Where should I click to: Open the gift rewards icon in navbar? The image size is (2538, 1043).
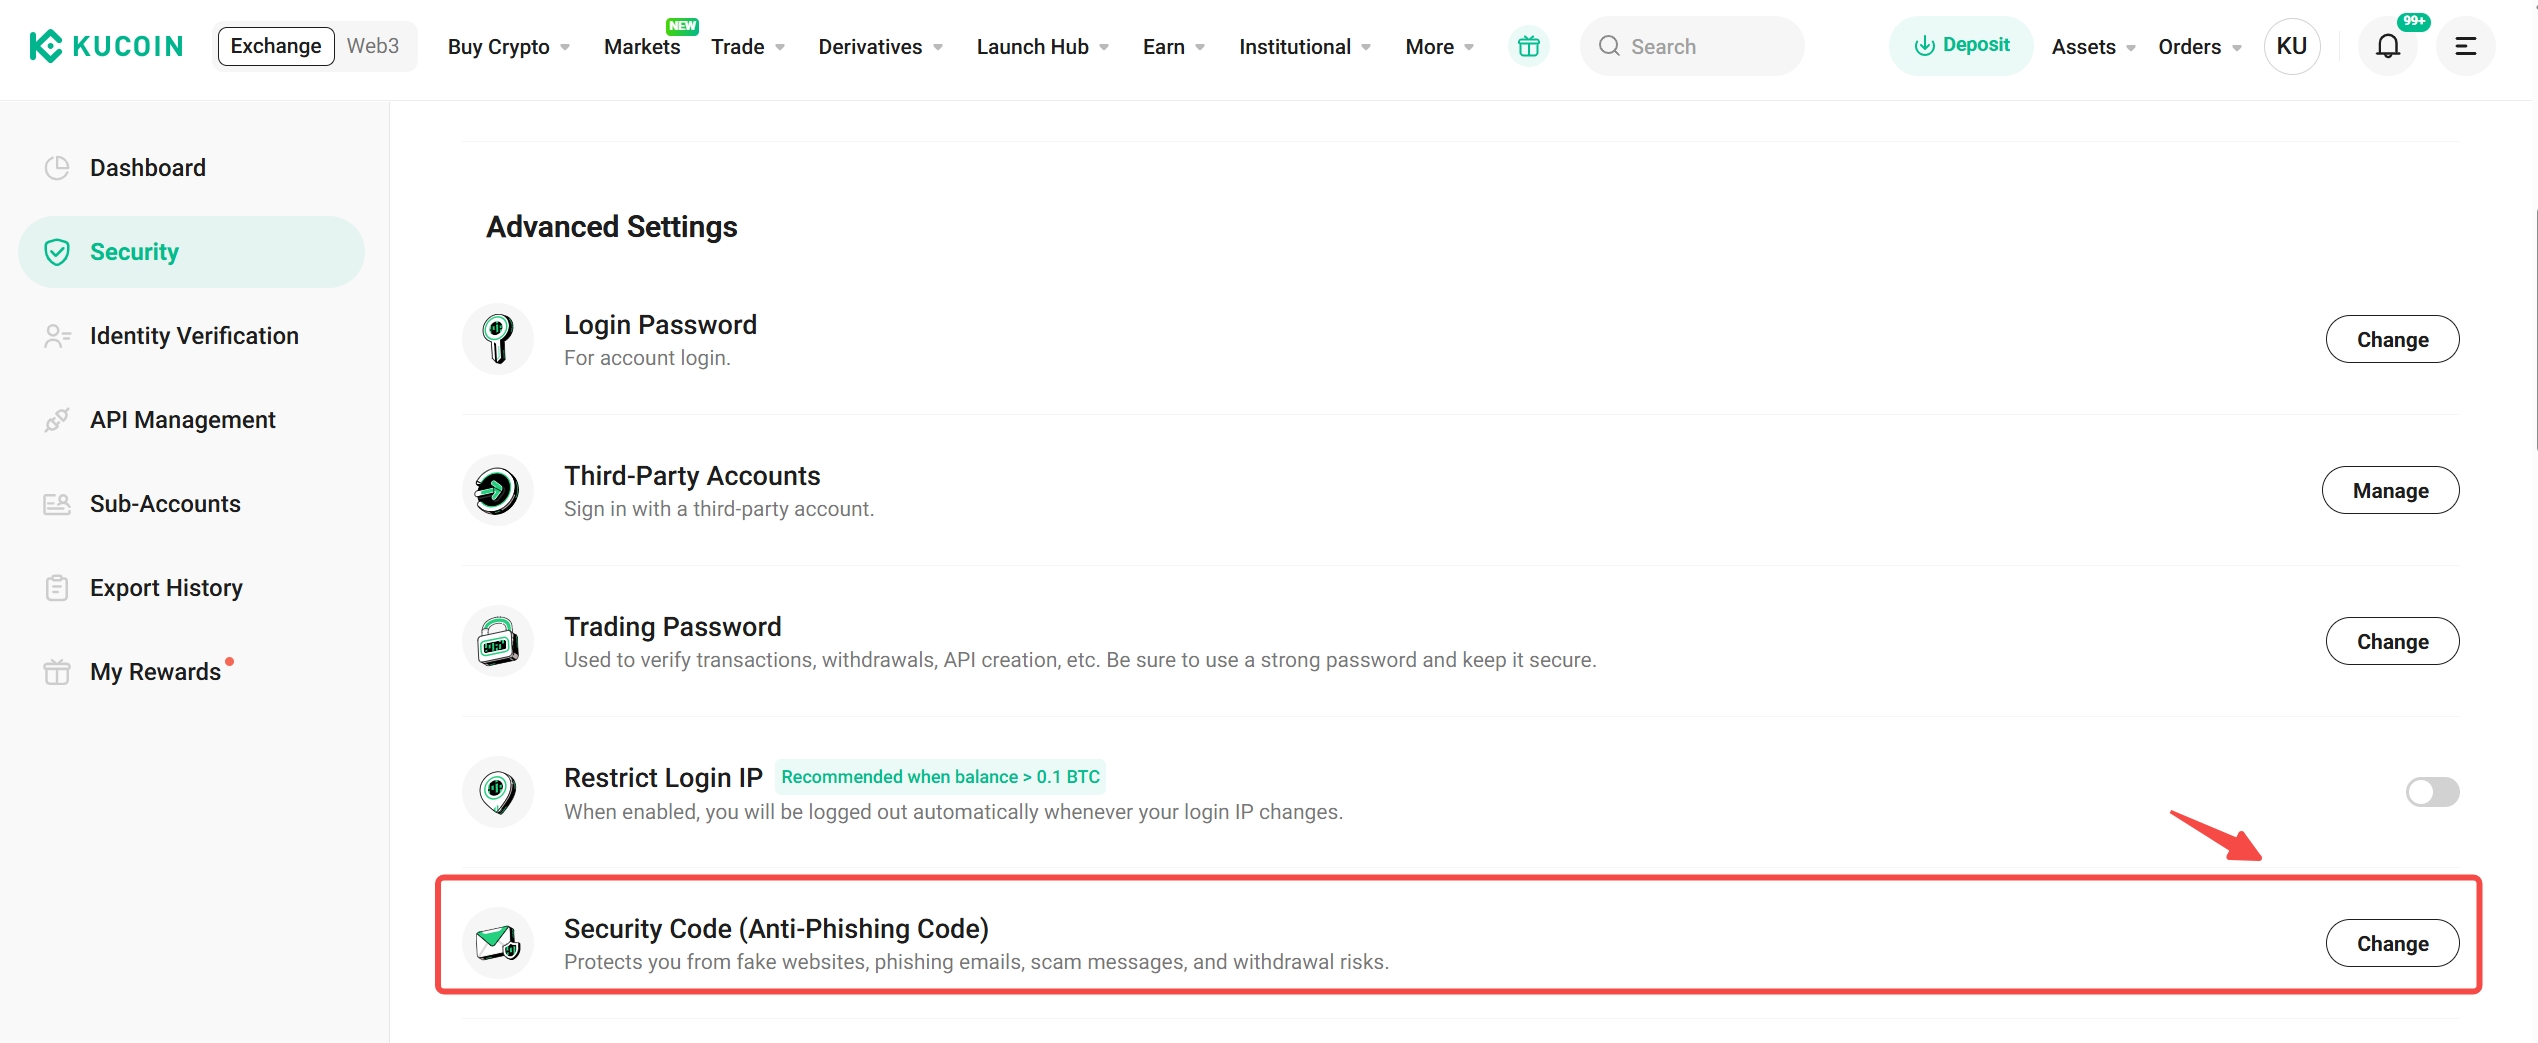[x=1528, y=46]
